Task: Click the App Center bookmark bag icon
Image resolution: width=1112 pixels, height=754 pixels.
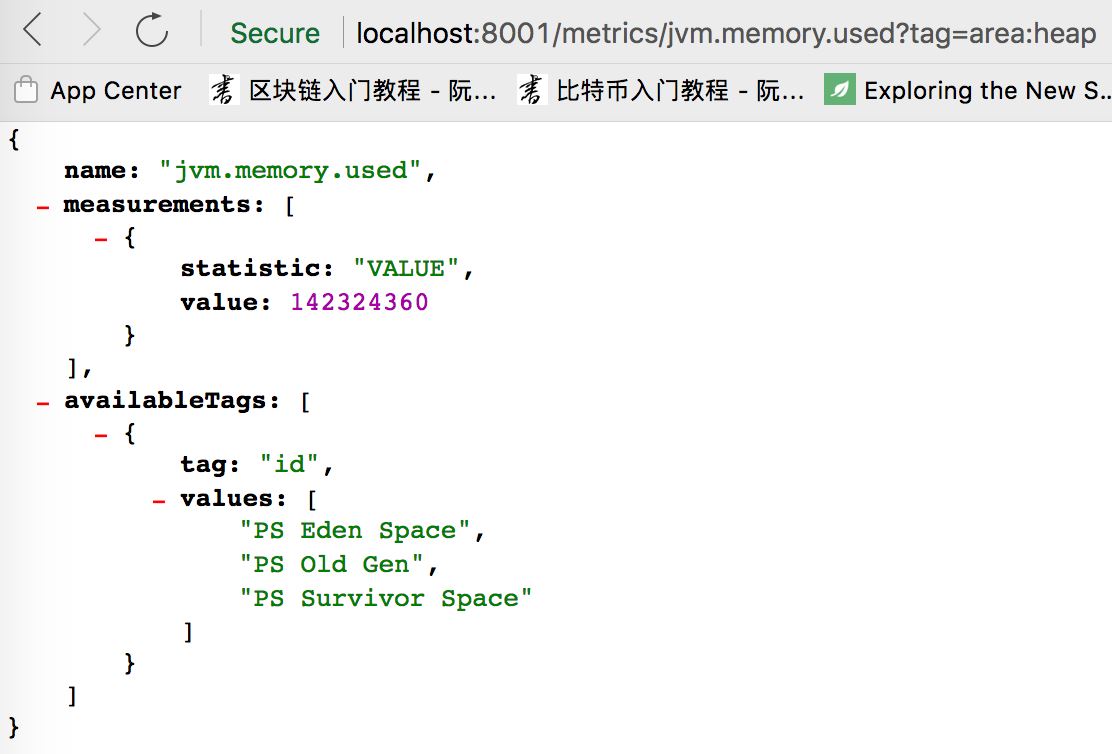Action: pos(26,91)
